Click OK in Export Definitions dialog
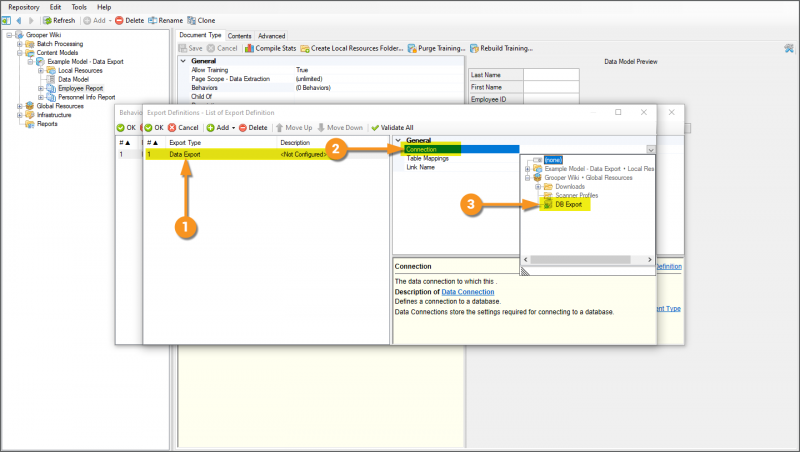This screenshot has height=452, width=800. tap(154, 128)
